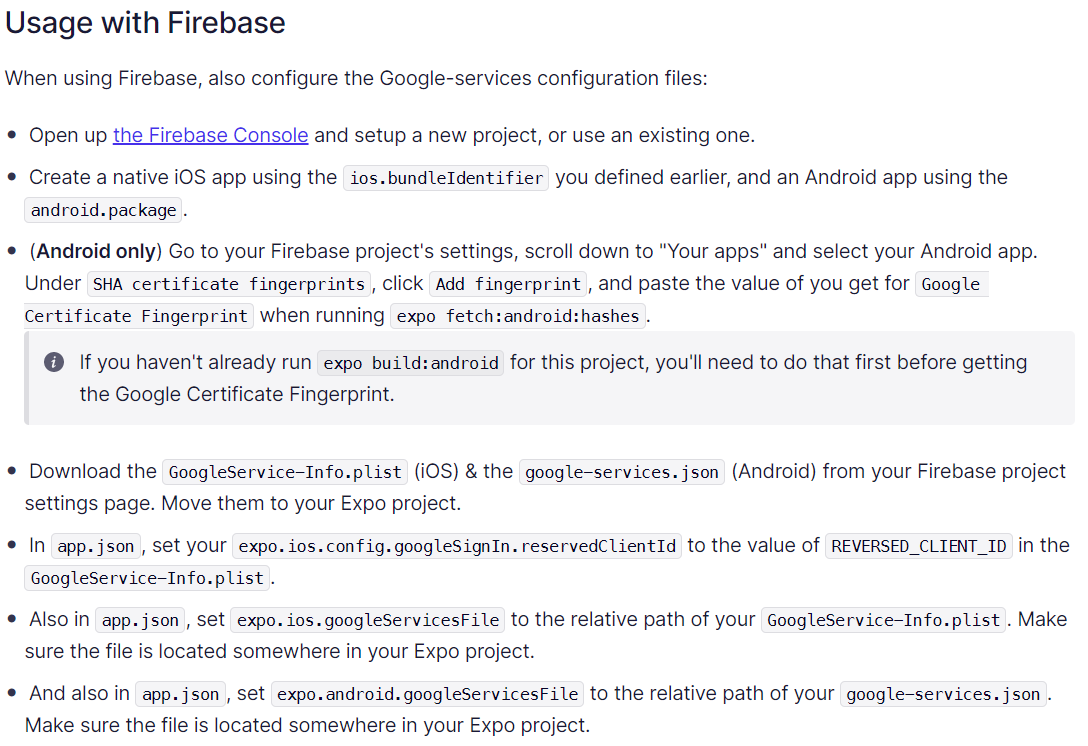The width and height of the screenshot is (1088, 746).
Task: Click app.json in the REVERSED_CLIENT_ID bullet
Action: 96,547
